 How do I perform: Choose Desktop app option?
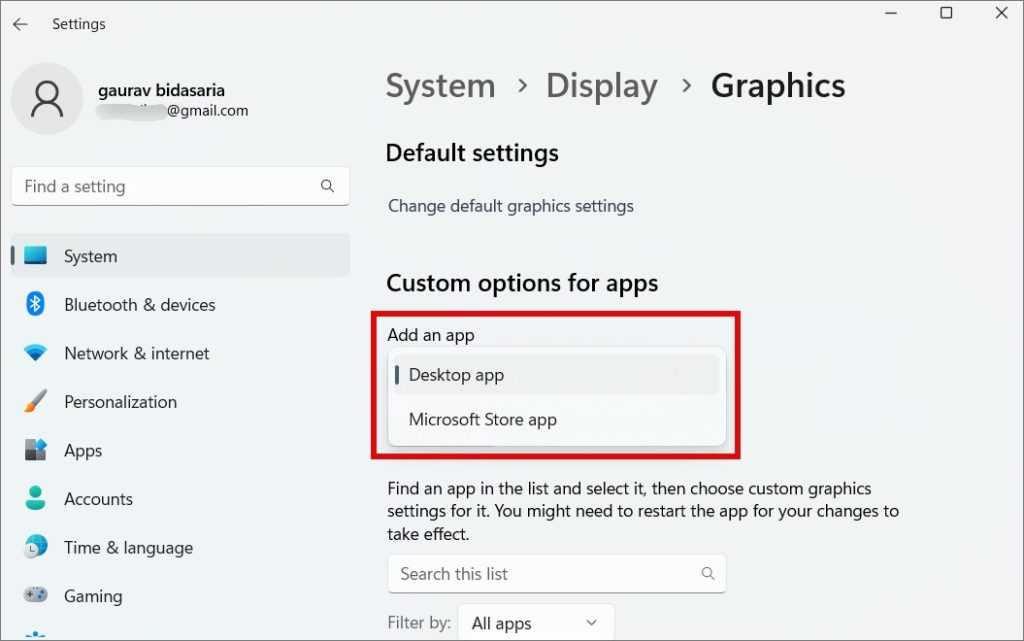[556, 375]
